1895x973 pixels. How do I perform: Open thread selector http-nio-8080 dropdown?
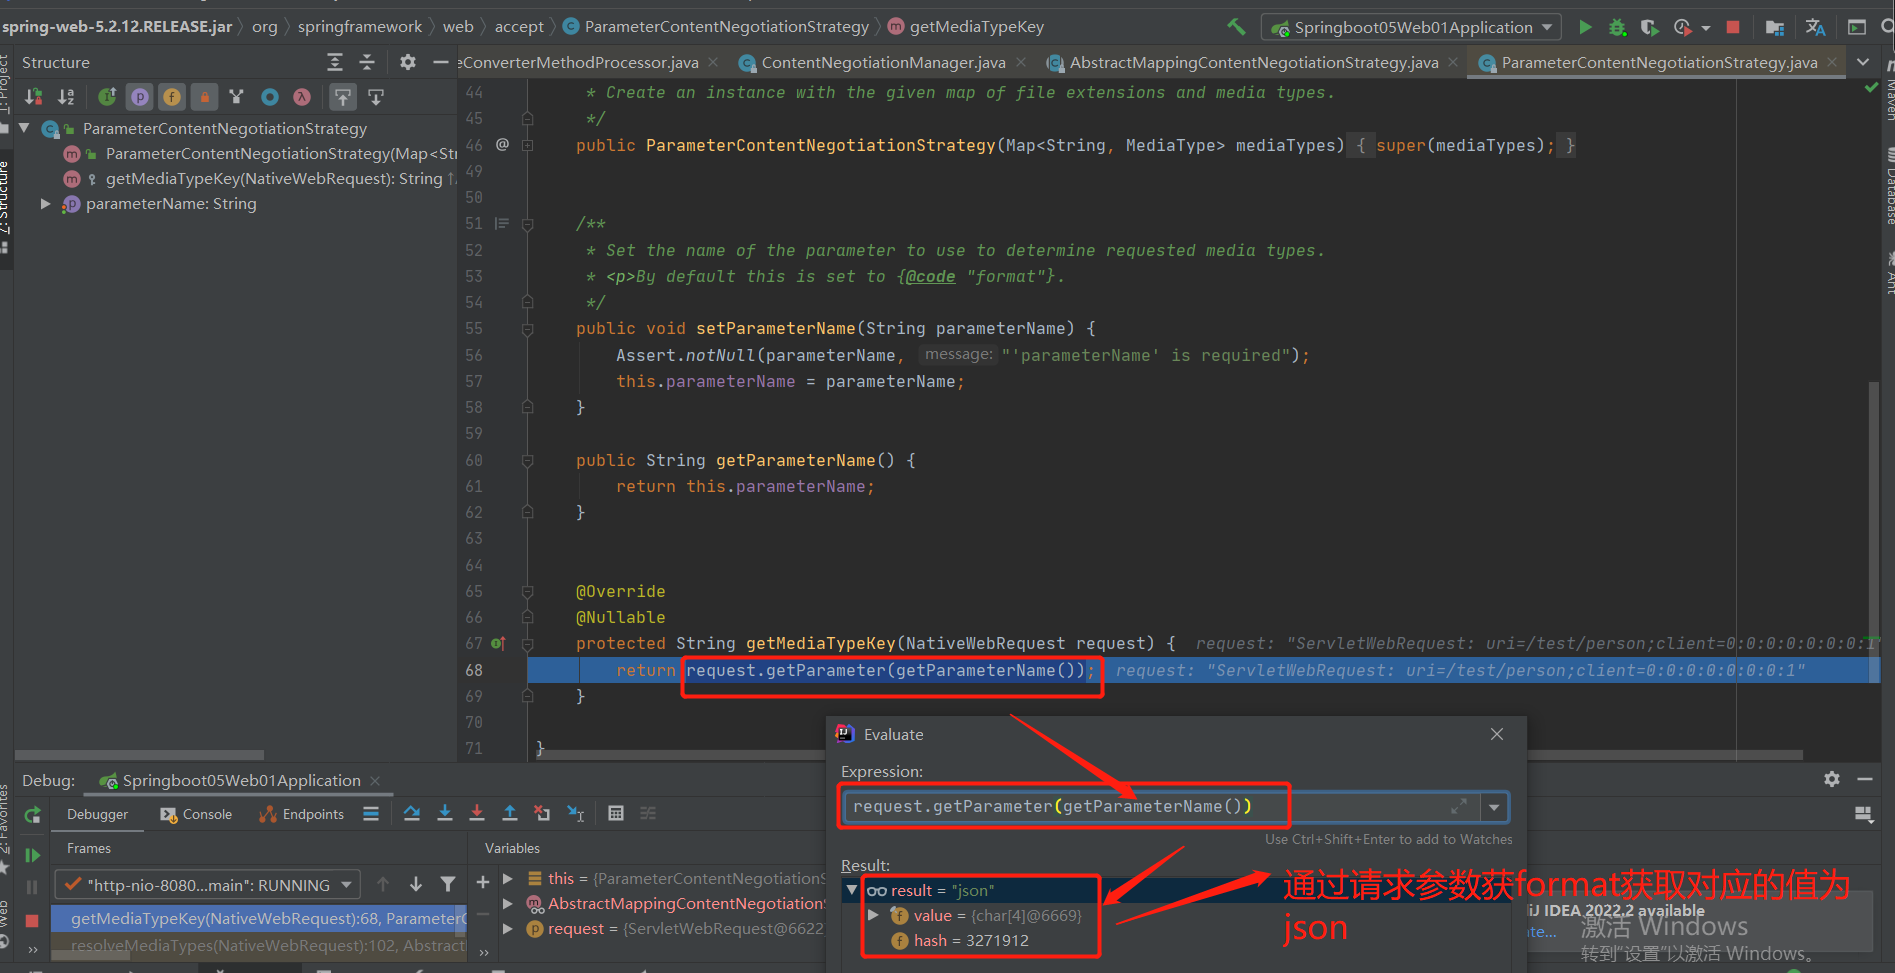pos(208,885)
